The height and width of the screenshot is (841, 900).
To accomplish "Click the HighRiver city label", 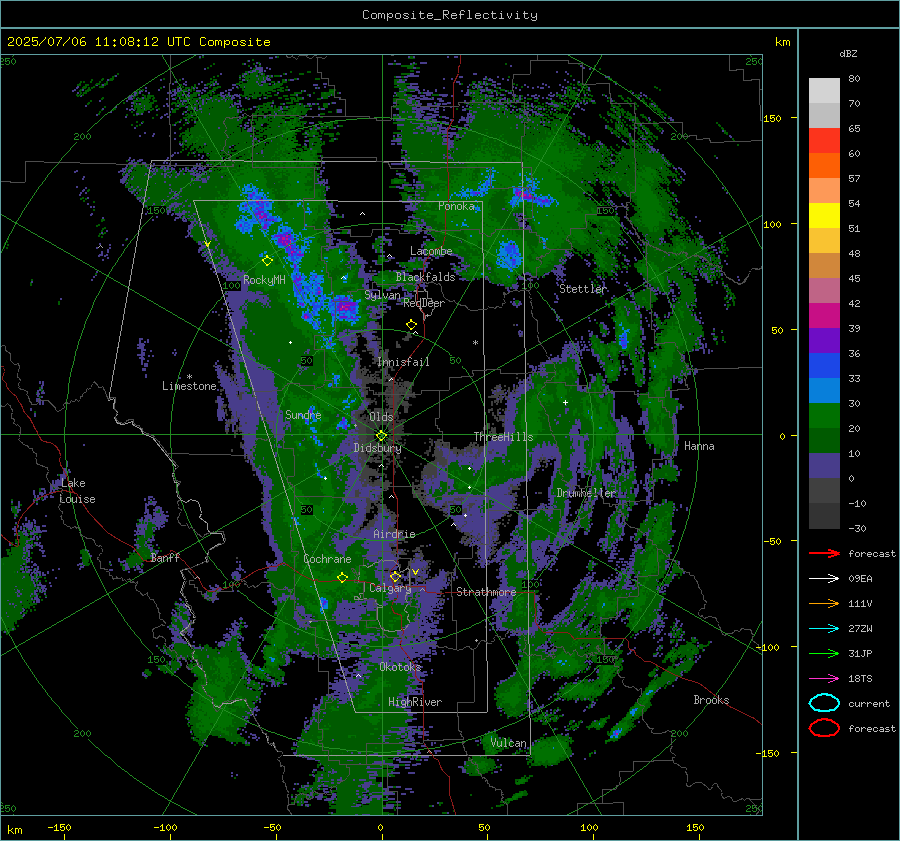I will point(415,702).
